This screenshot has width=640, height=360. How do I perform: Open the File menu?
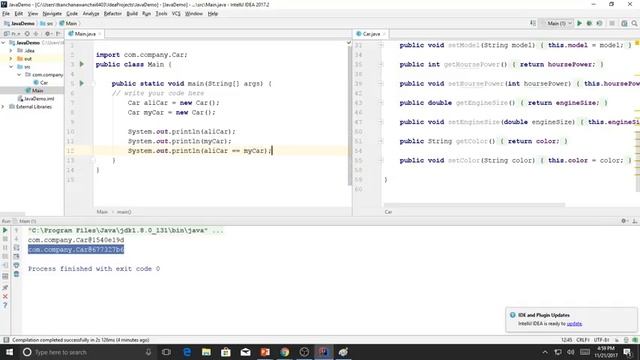(x=6, y=13)
